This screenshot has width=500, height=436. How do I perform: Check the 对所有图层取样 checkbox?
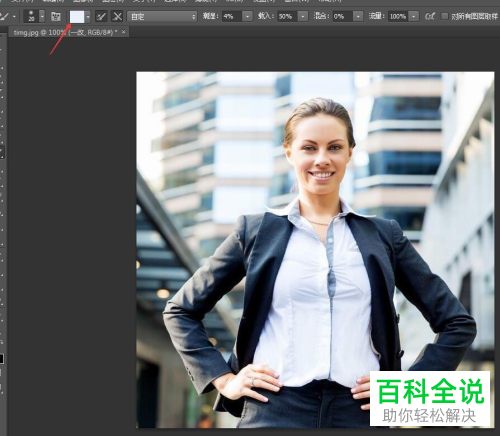click(x=445, y=16)
